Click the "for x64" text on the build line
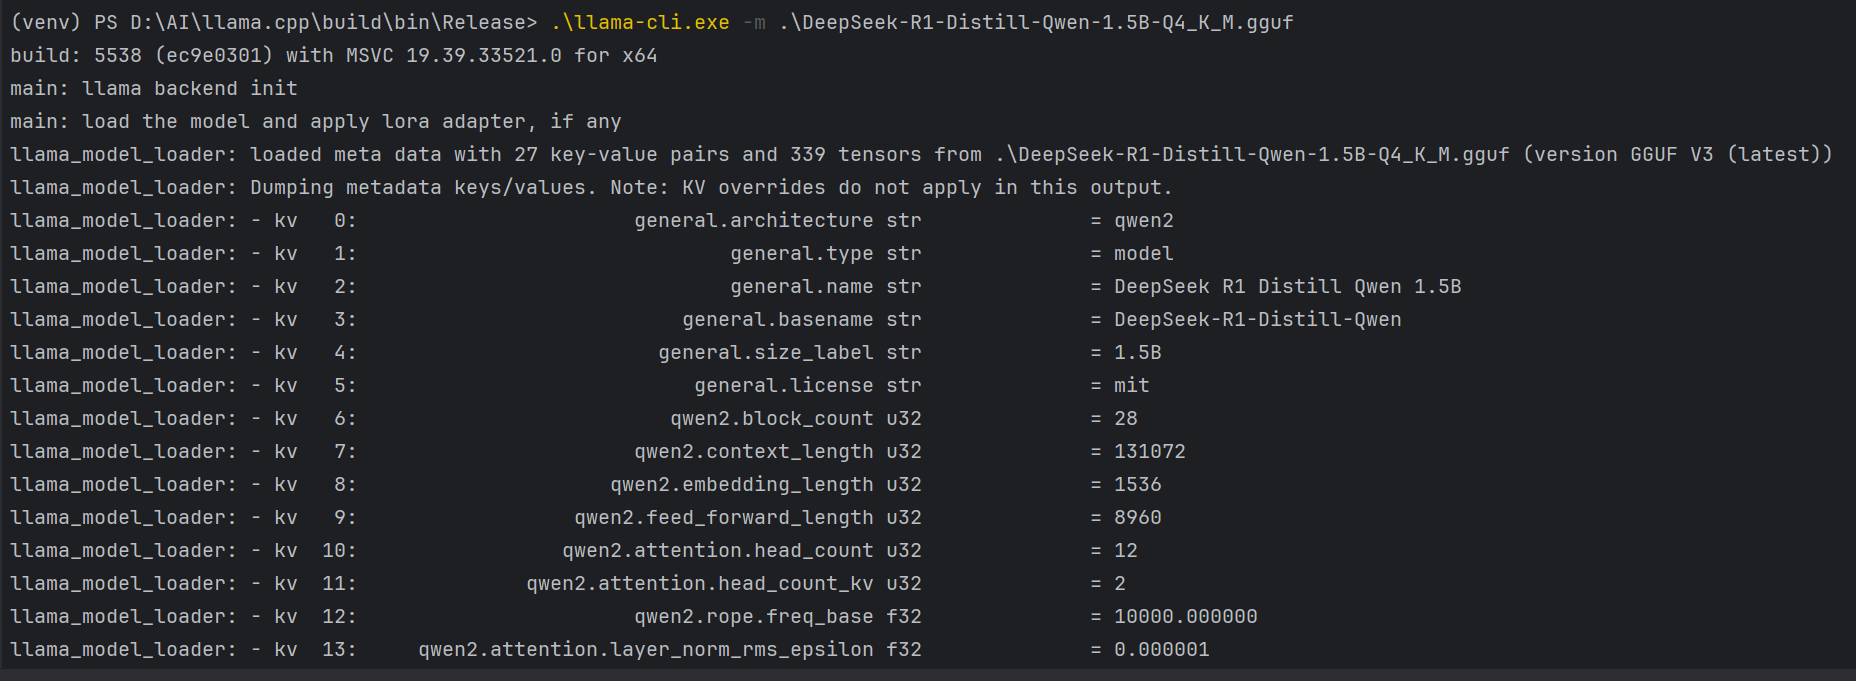Viewport: 1856px width, 681px height. (616, 55)
